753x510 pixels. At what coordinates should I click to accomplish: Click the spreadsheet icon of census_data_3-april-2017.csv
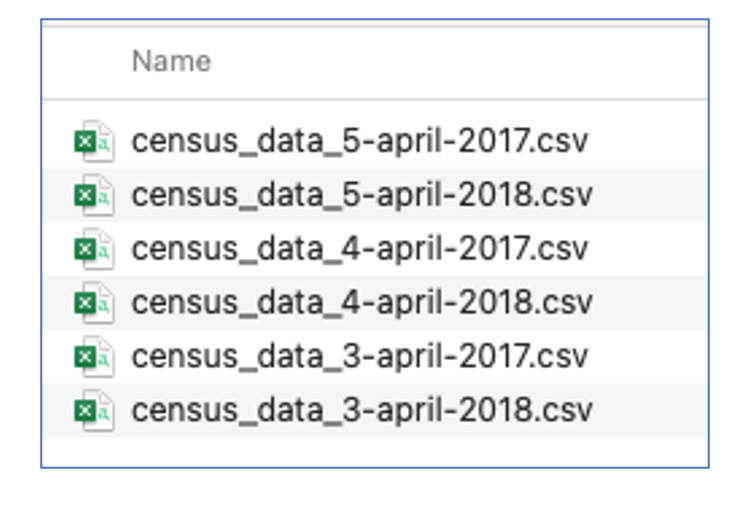point(94,357)
